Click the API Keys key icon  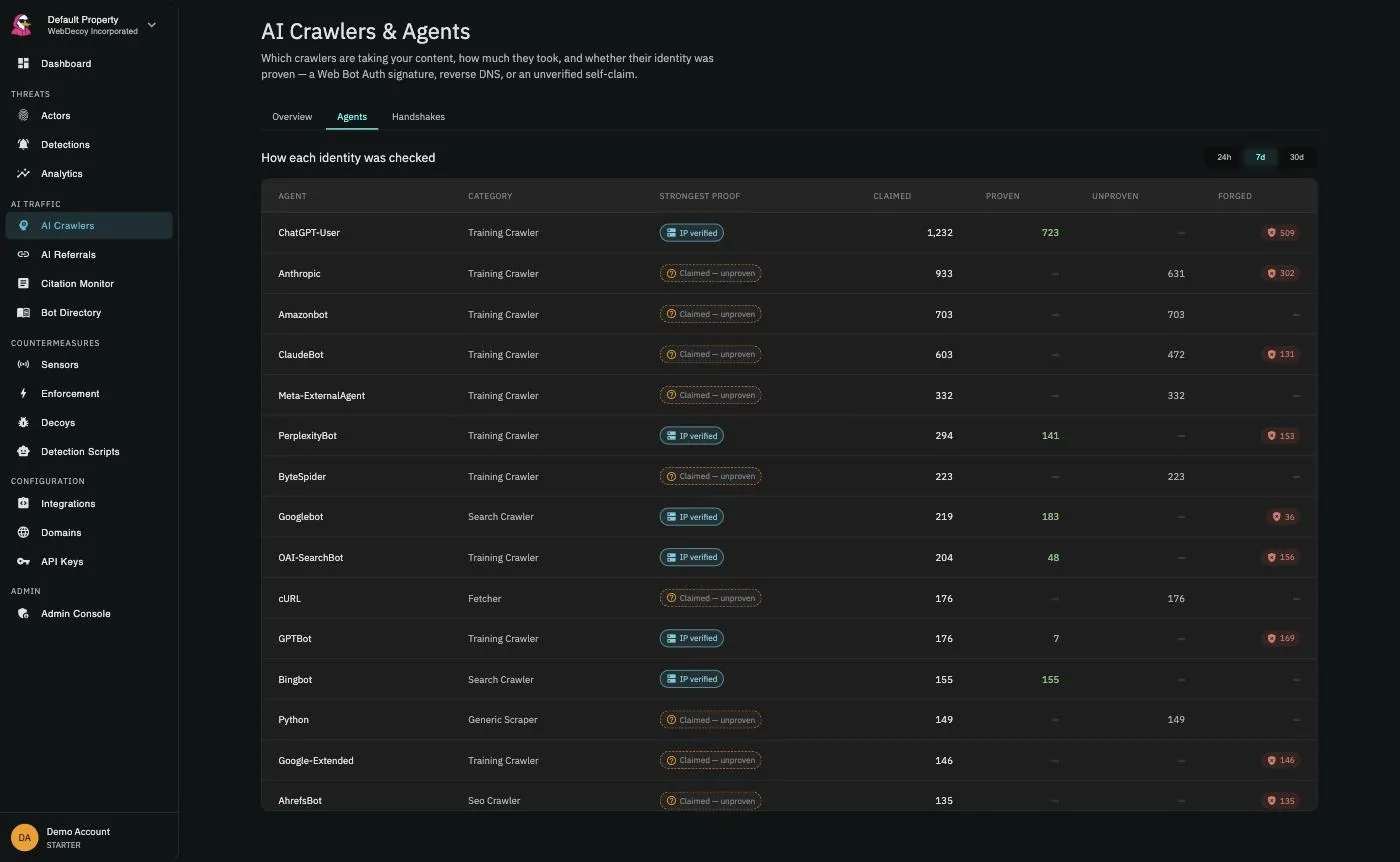(23, 561)
